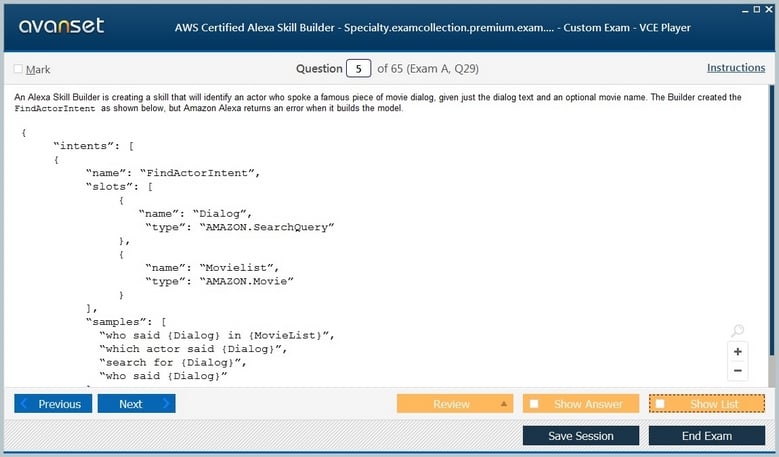Enable the Show Answer checkbox

click(x=535, y=404)
